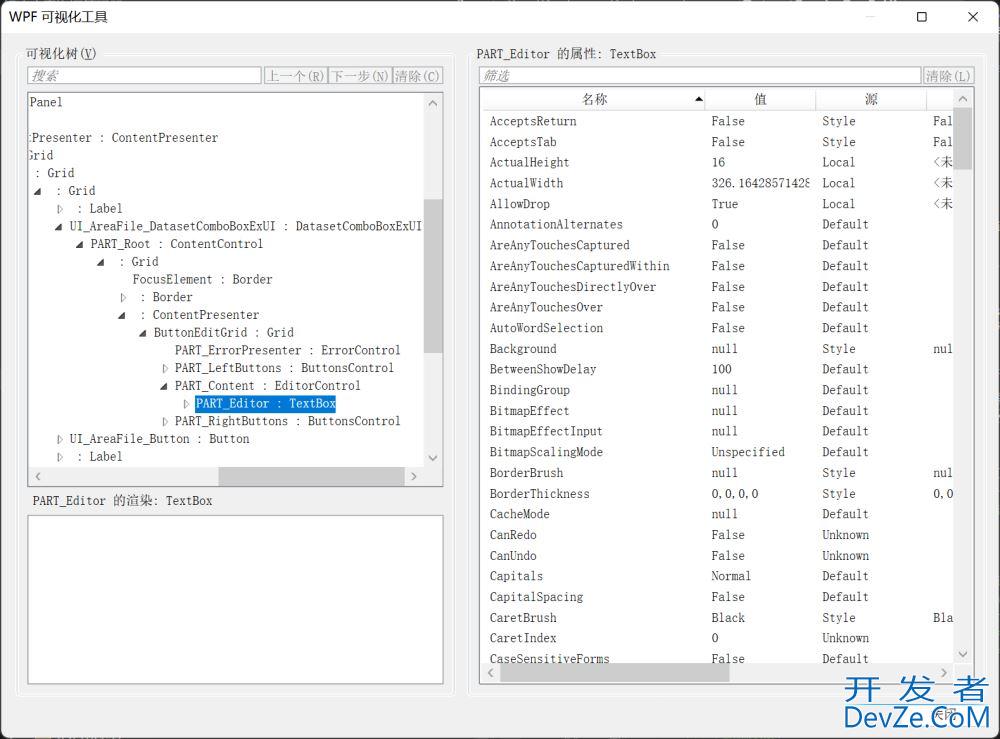
Task: Click BetweenShowDelay value 100
Action: (x=721, y=369)
